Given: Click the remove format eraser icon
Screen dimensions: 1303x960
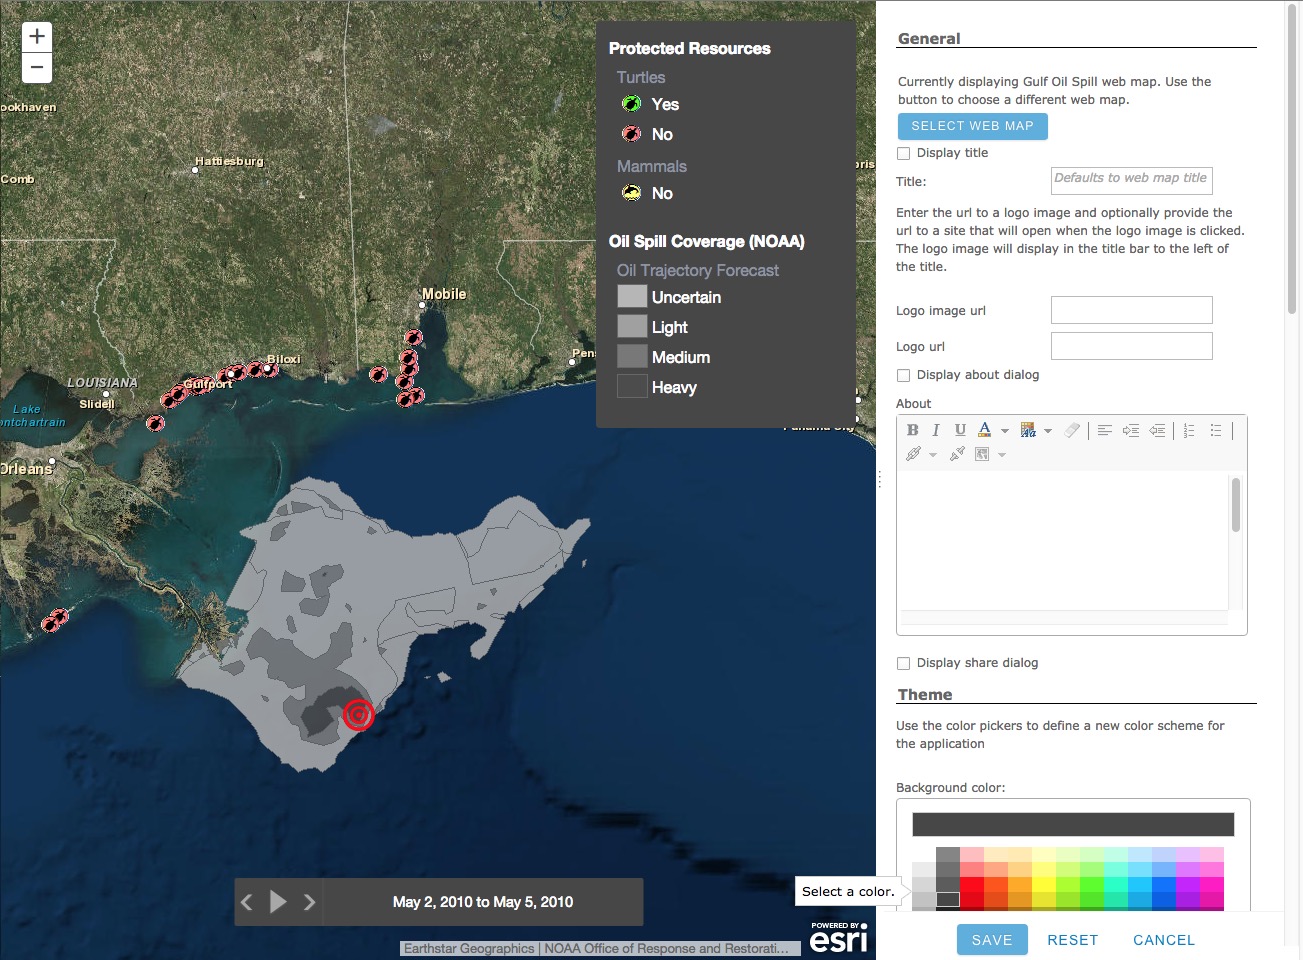Looking at the screenshot, I should [1072, 430].
